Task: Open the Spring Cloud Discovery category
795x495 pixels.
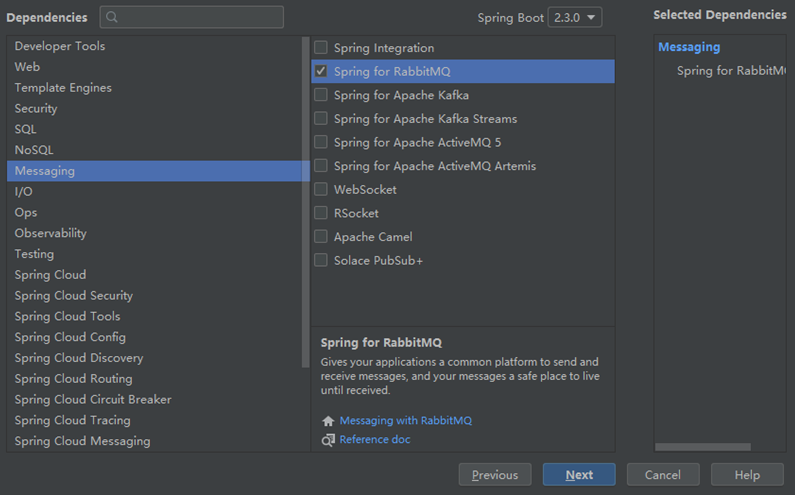Action: click(79, 358)
